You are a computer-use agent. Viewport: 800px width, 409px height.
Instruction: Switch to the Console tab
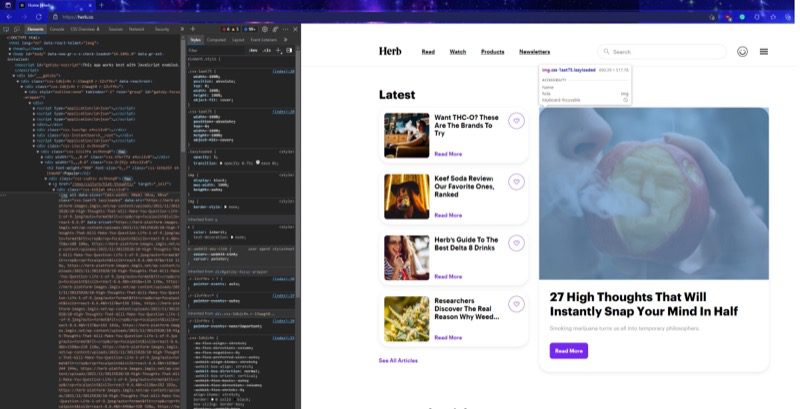(x=57, y=30)
